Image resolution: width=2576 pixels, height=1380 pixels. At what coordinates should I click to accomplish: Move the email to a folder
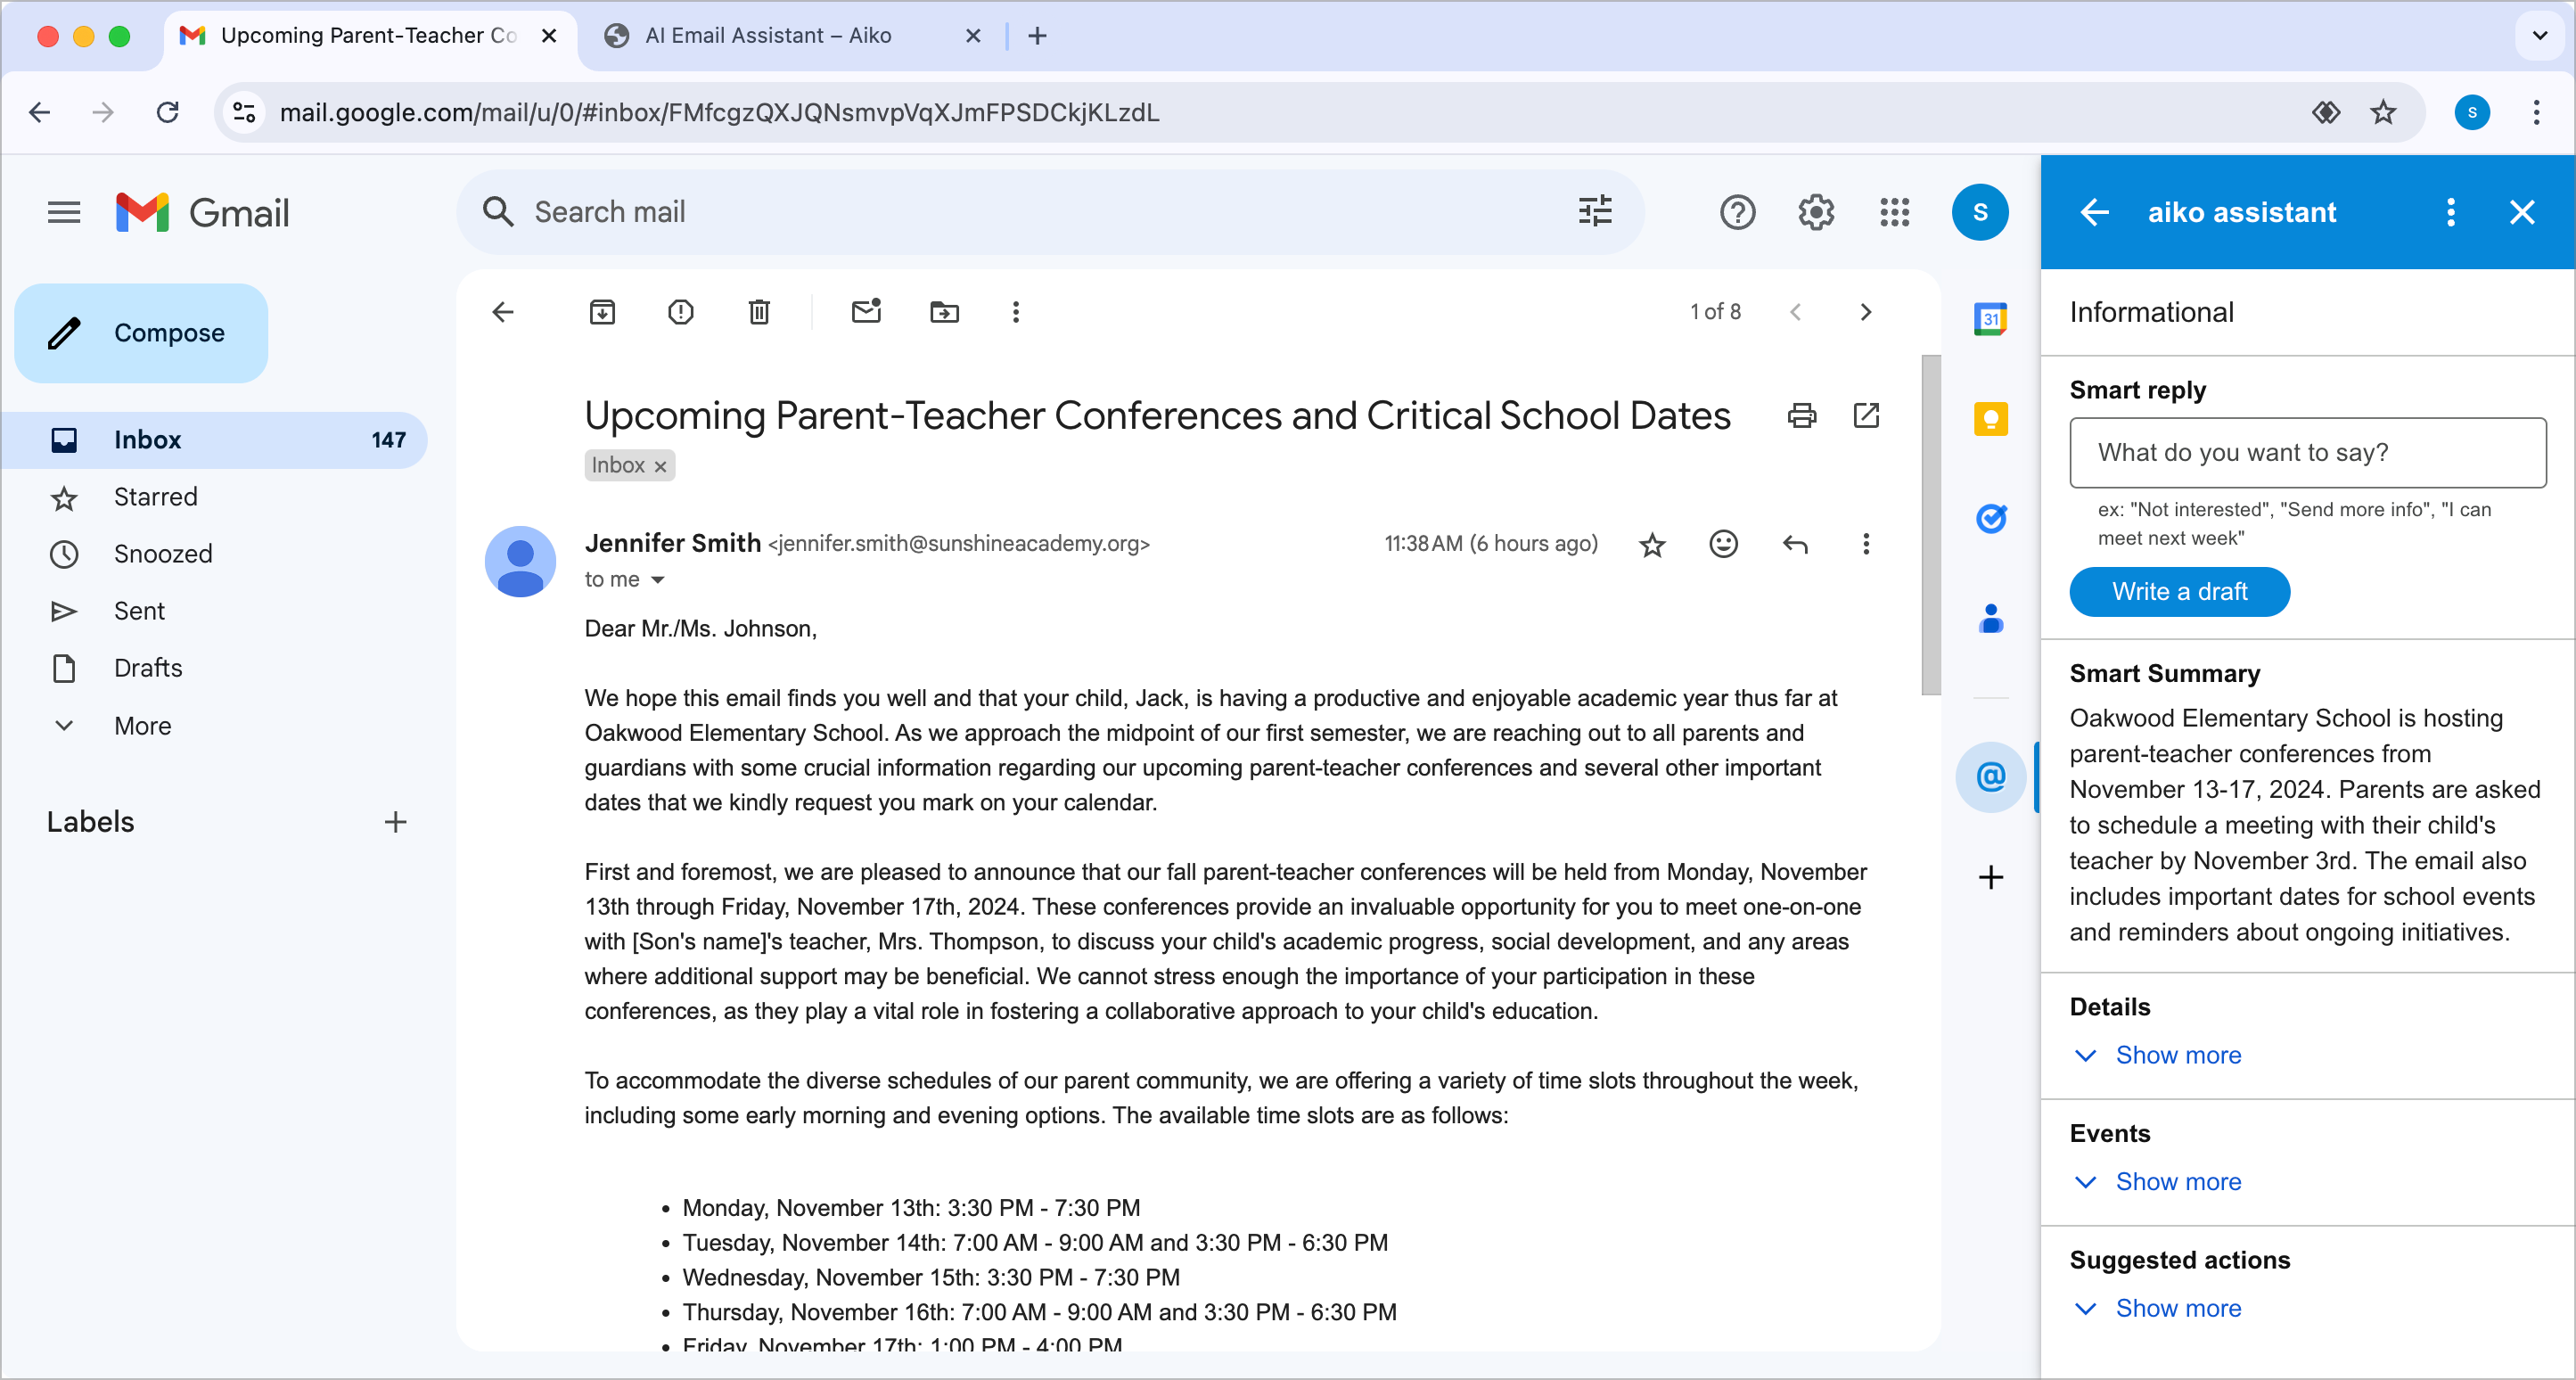click(943, 311)
